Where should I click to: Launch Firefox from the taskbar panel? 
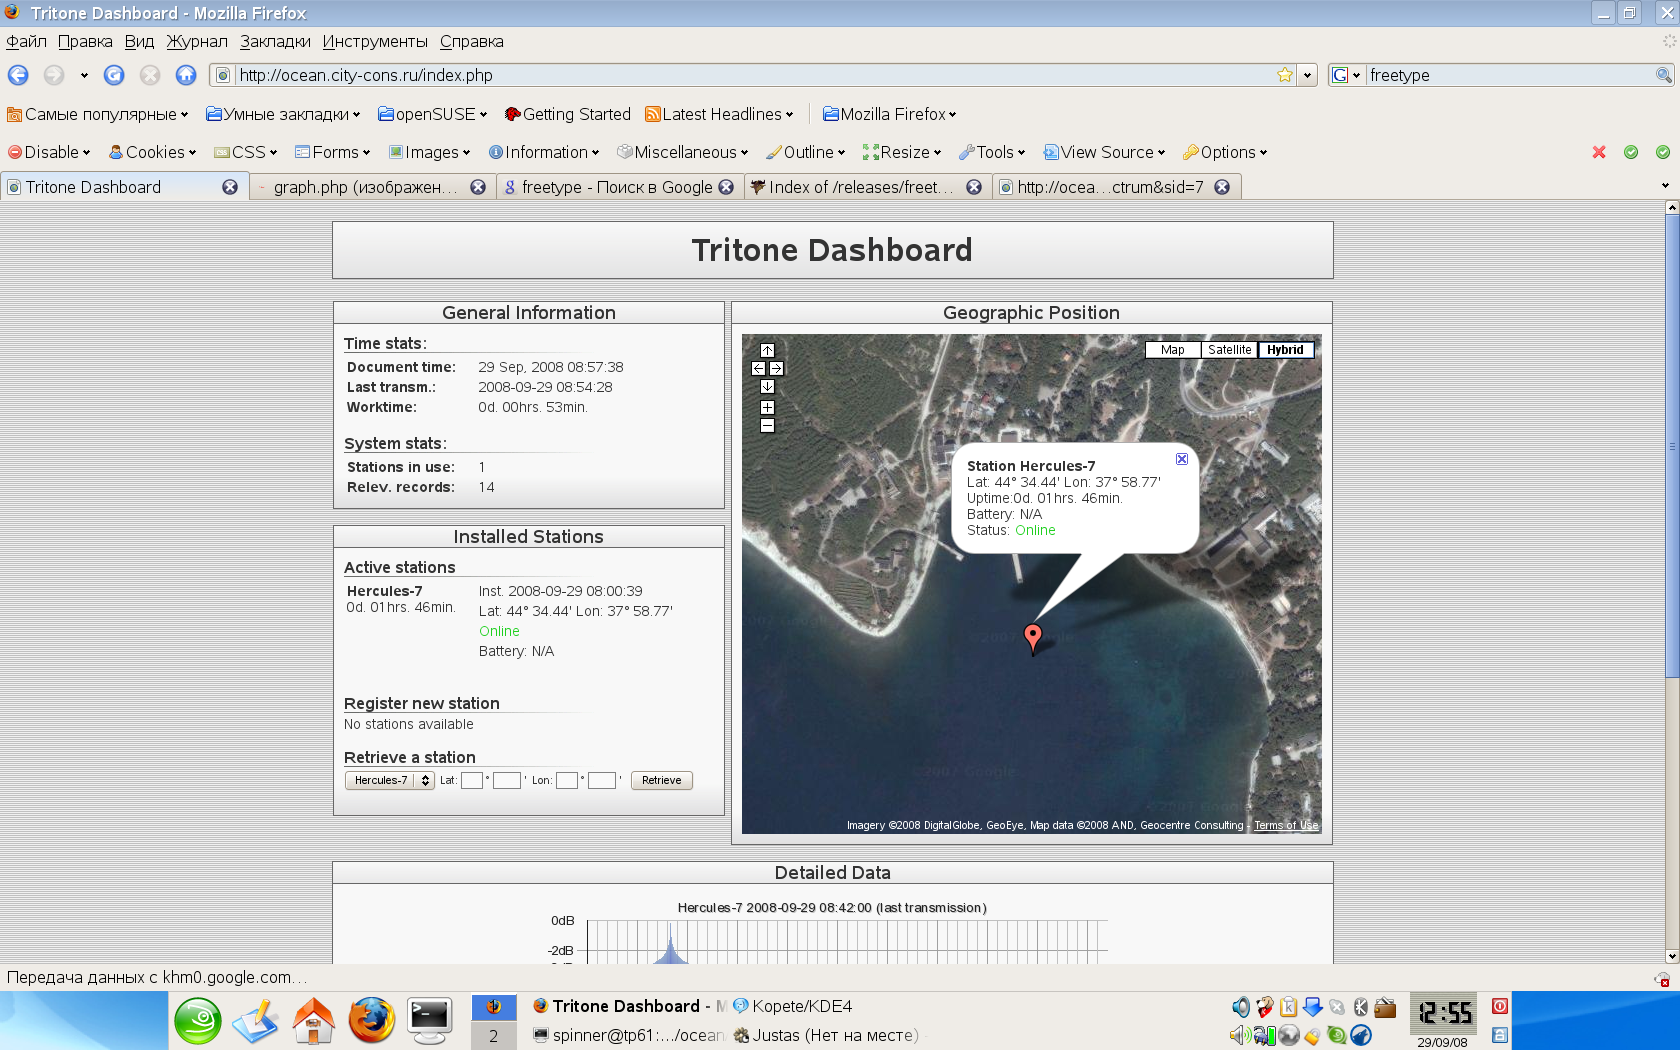pyautogui.click(x=371, y=1021)
